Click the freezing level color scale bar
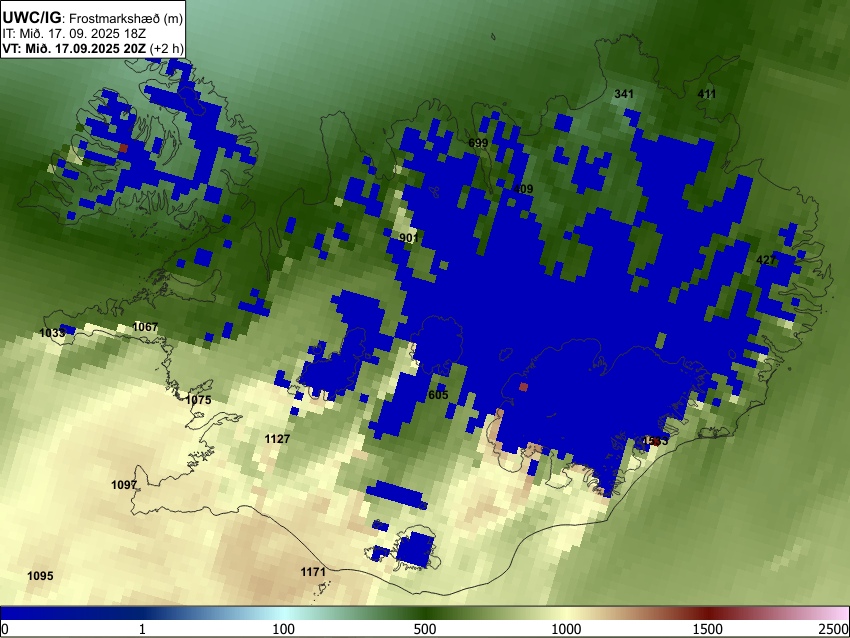The width and height of the screenshot is (850, 638). [x=425, y=613]
